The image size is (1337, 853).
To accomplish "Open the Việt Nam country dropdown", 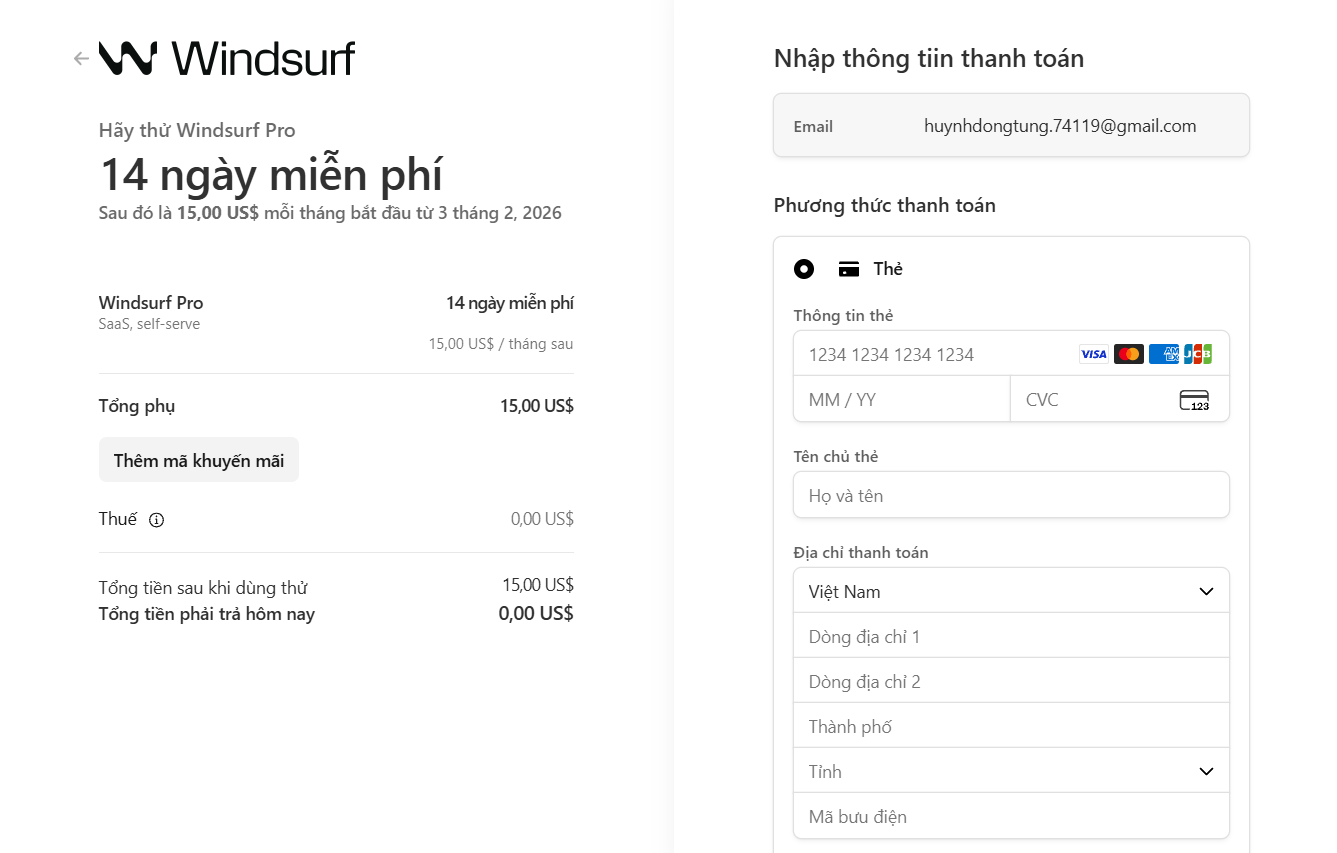I will tap(1011, 590).
